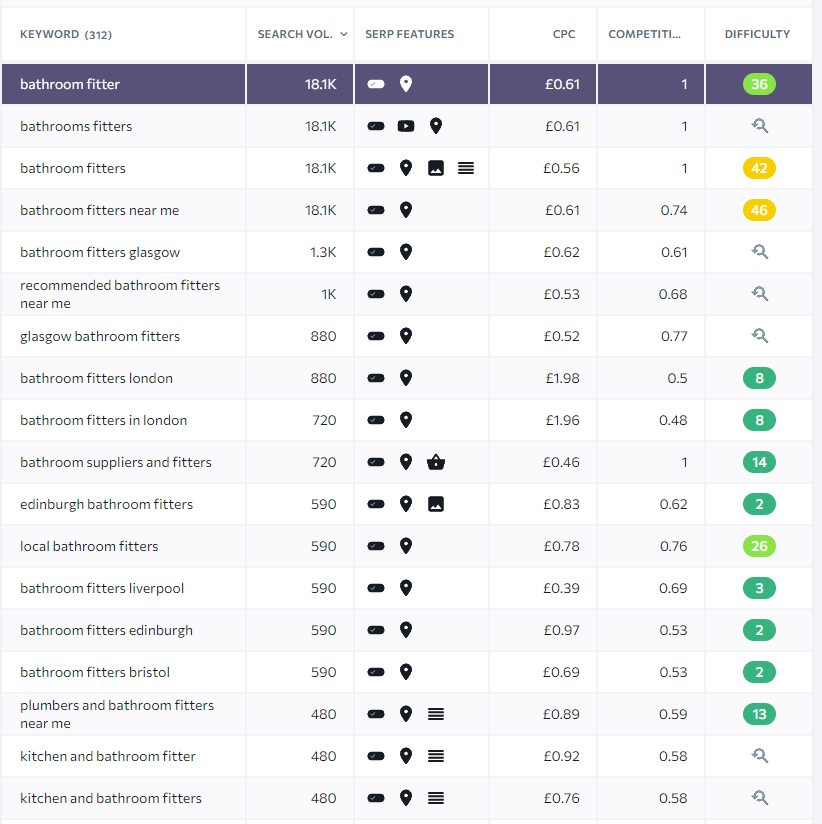Open keyword bathroom fitters near me
The height and width of the screenshot is (824, 822).
pyautogui.click(x=100, y=210)
